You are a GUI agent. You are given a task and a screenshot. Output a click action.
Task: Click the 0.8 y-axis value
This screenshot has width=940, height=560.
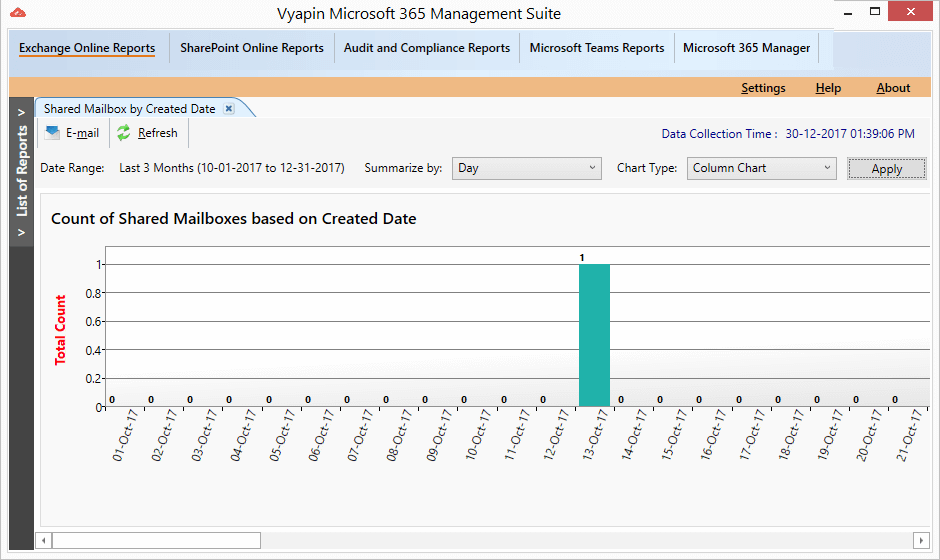click(x=94, y=293)
